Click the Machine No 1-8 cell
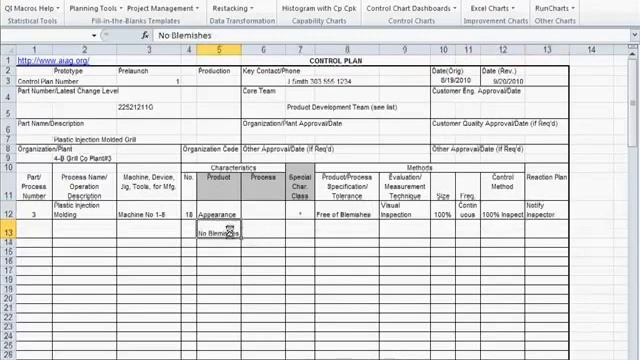Viewport: 640px width, 360px height. (x=149, y=210)
